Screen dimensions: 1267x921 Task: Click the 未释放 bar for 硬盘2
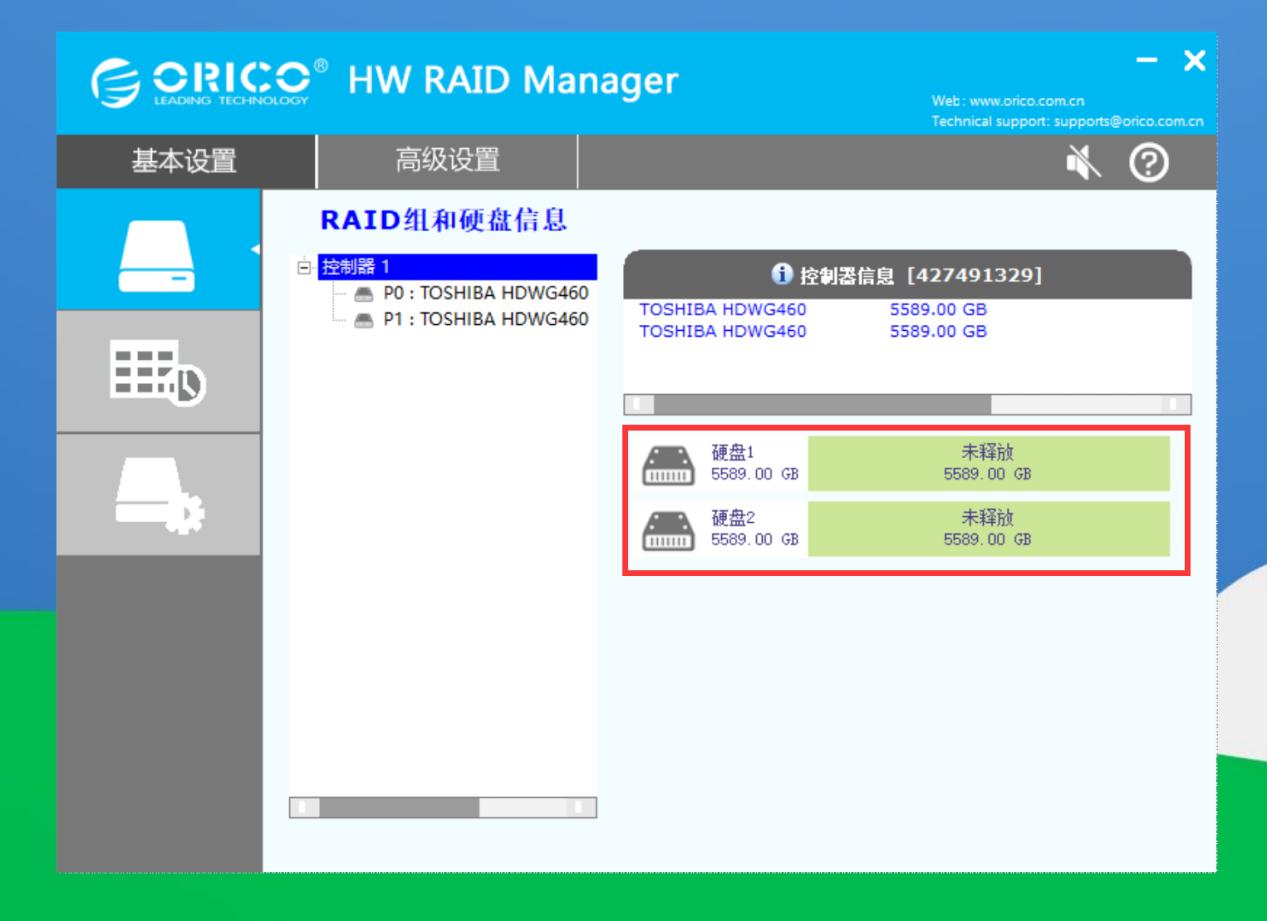coord(988,530)
